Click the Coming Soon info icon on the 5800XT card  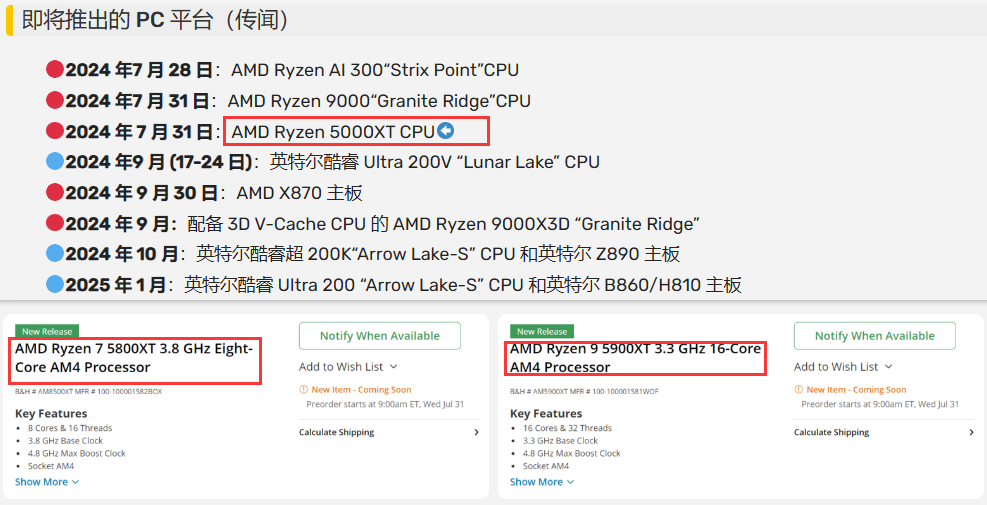[x=303, y=390]
